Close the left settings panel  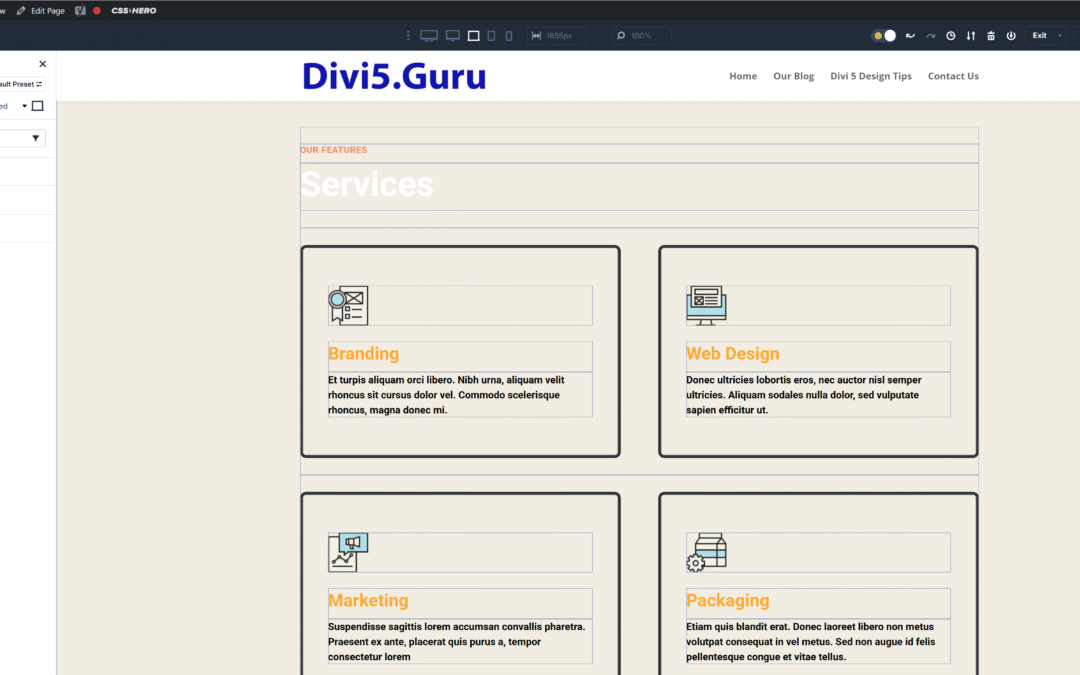tap(43, 64)
